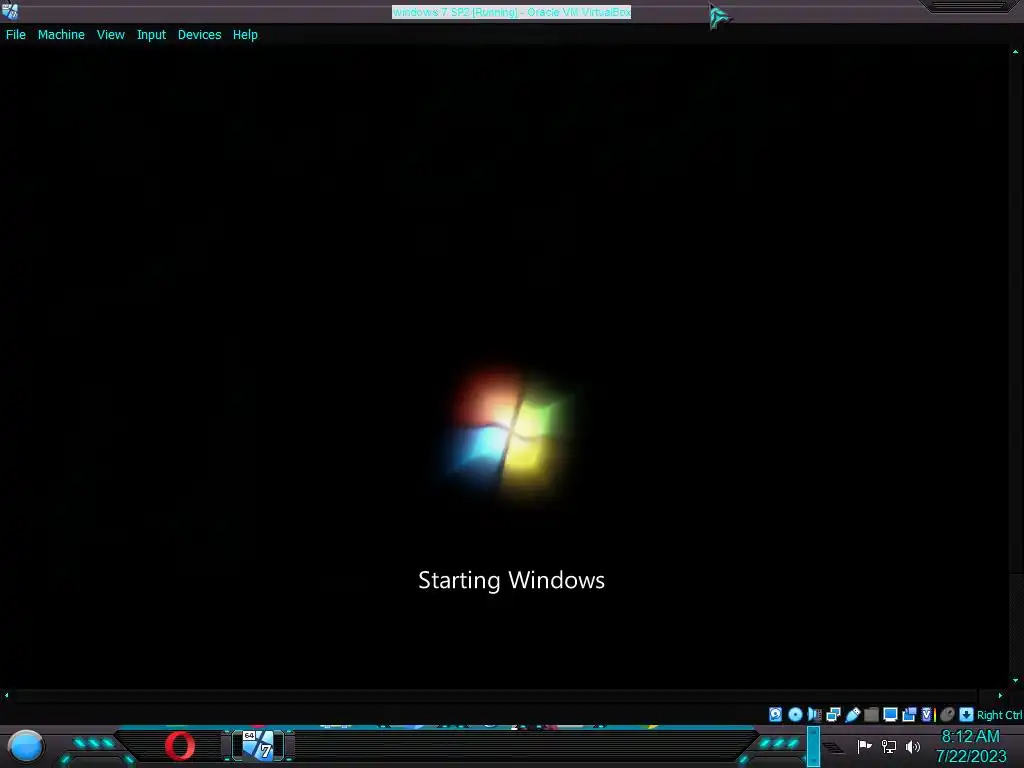Select the VirtualBox Windows 7 taskbar button
Image resolution: width=1024 pixels, height=768 pixels.
click(259, 746)
